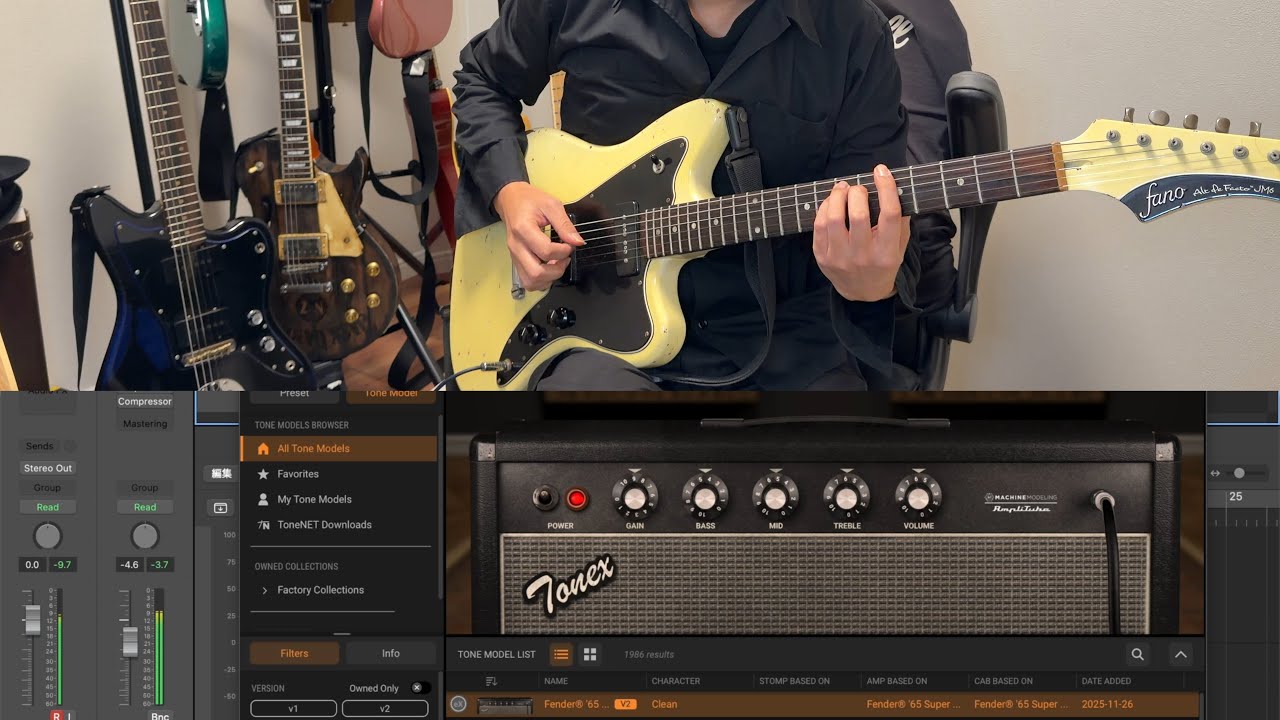Open the Info tab
This screenshot has width=1280, height=720.
click(x=390, y=653)
